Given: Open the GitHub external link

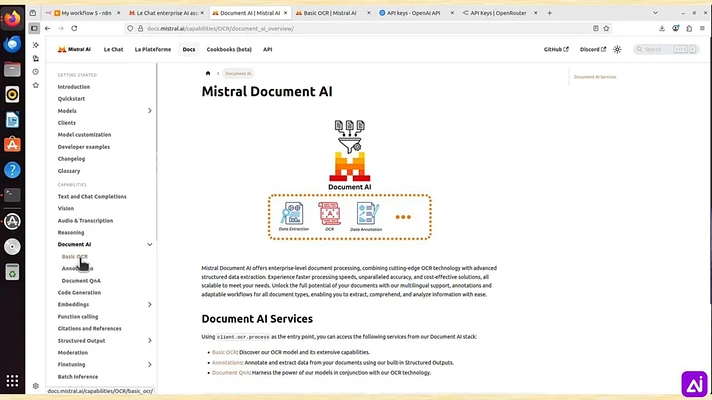Looking at the screenshot, I should coord(556,49).
